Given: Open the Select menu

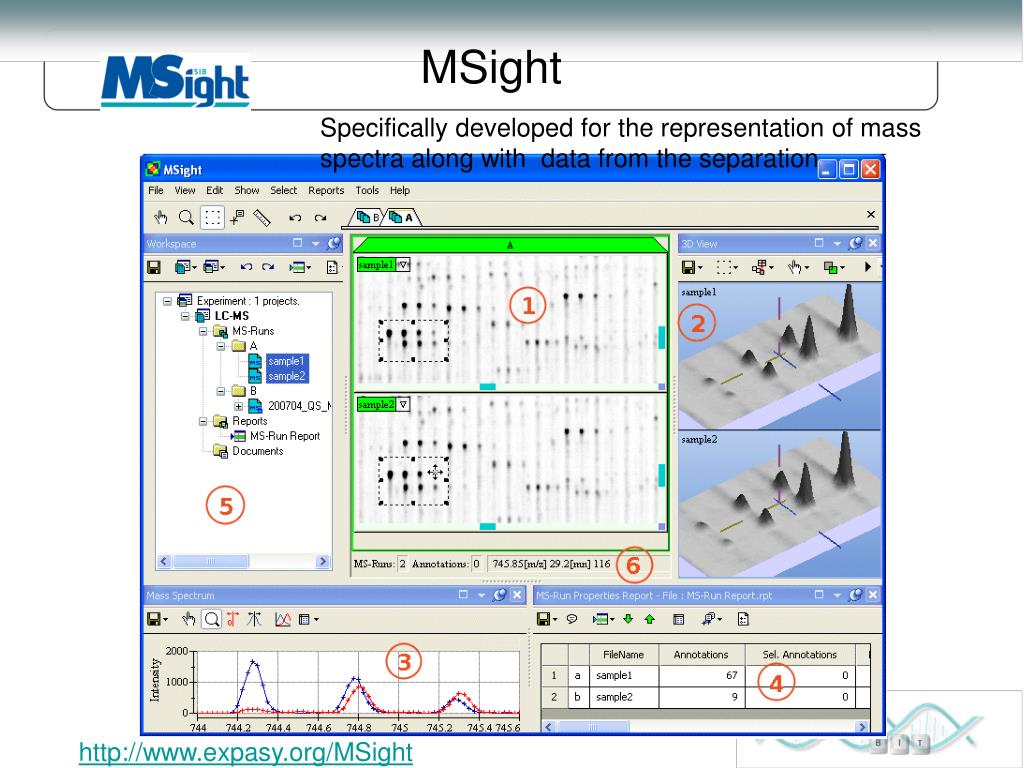Looking at the screenshot, I should [283, 190].
